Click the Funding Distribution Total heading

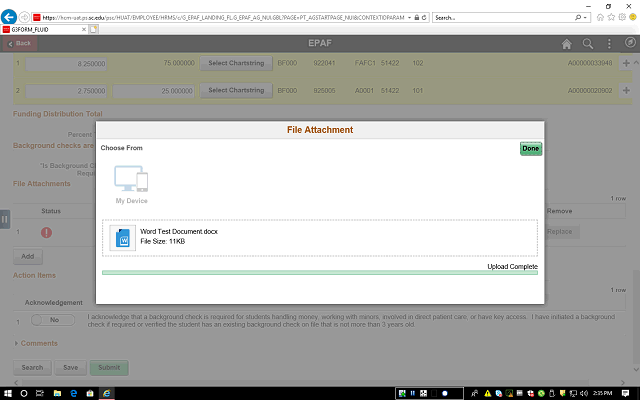[x=58, y=114]
